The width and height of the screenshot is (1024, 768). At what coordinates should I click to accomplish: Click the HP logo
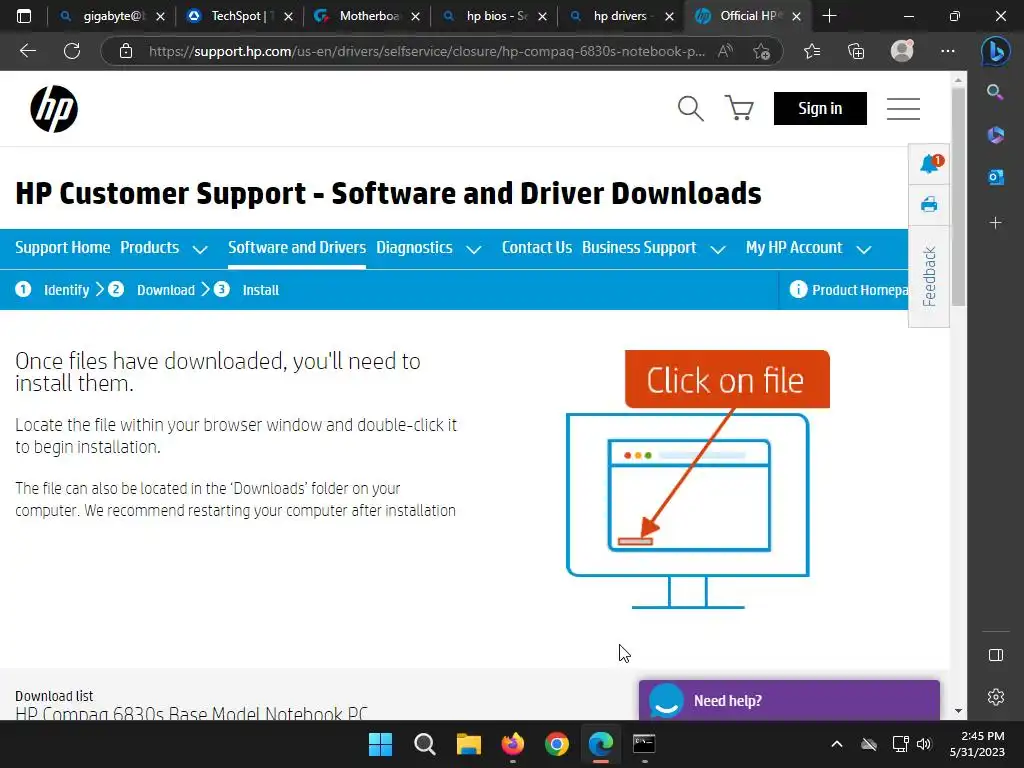pyautogui.click(x=54, y=108)
